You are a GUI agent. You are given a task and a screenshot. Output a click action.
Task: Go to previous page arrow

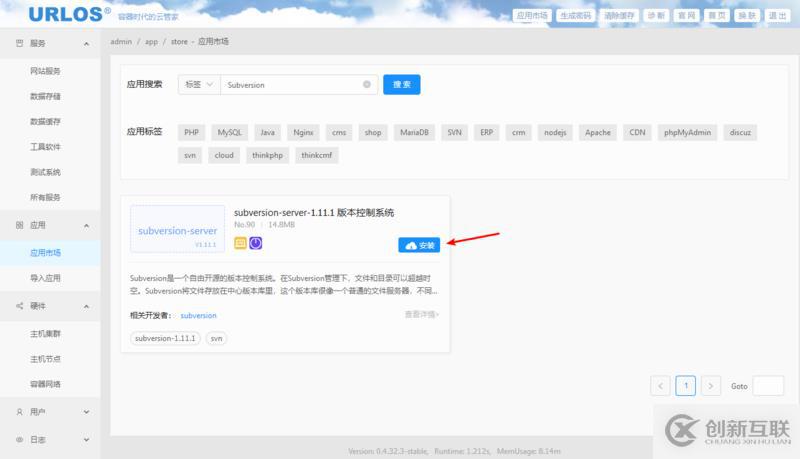point(660,385)
